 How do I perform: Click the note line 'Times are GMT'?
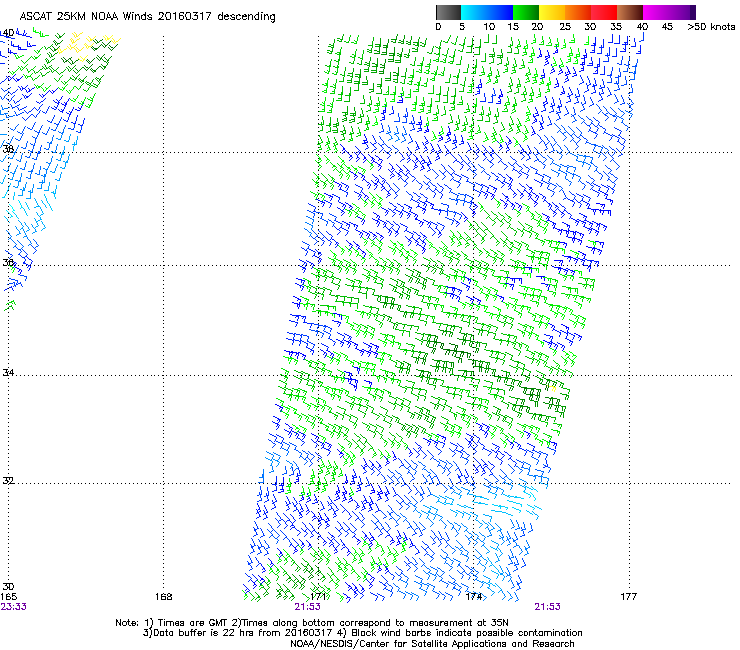(311, 623)
